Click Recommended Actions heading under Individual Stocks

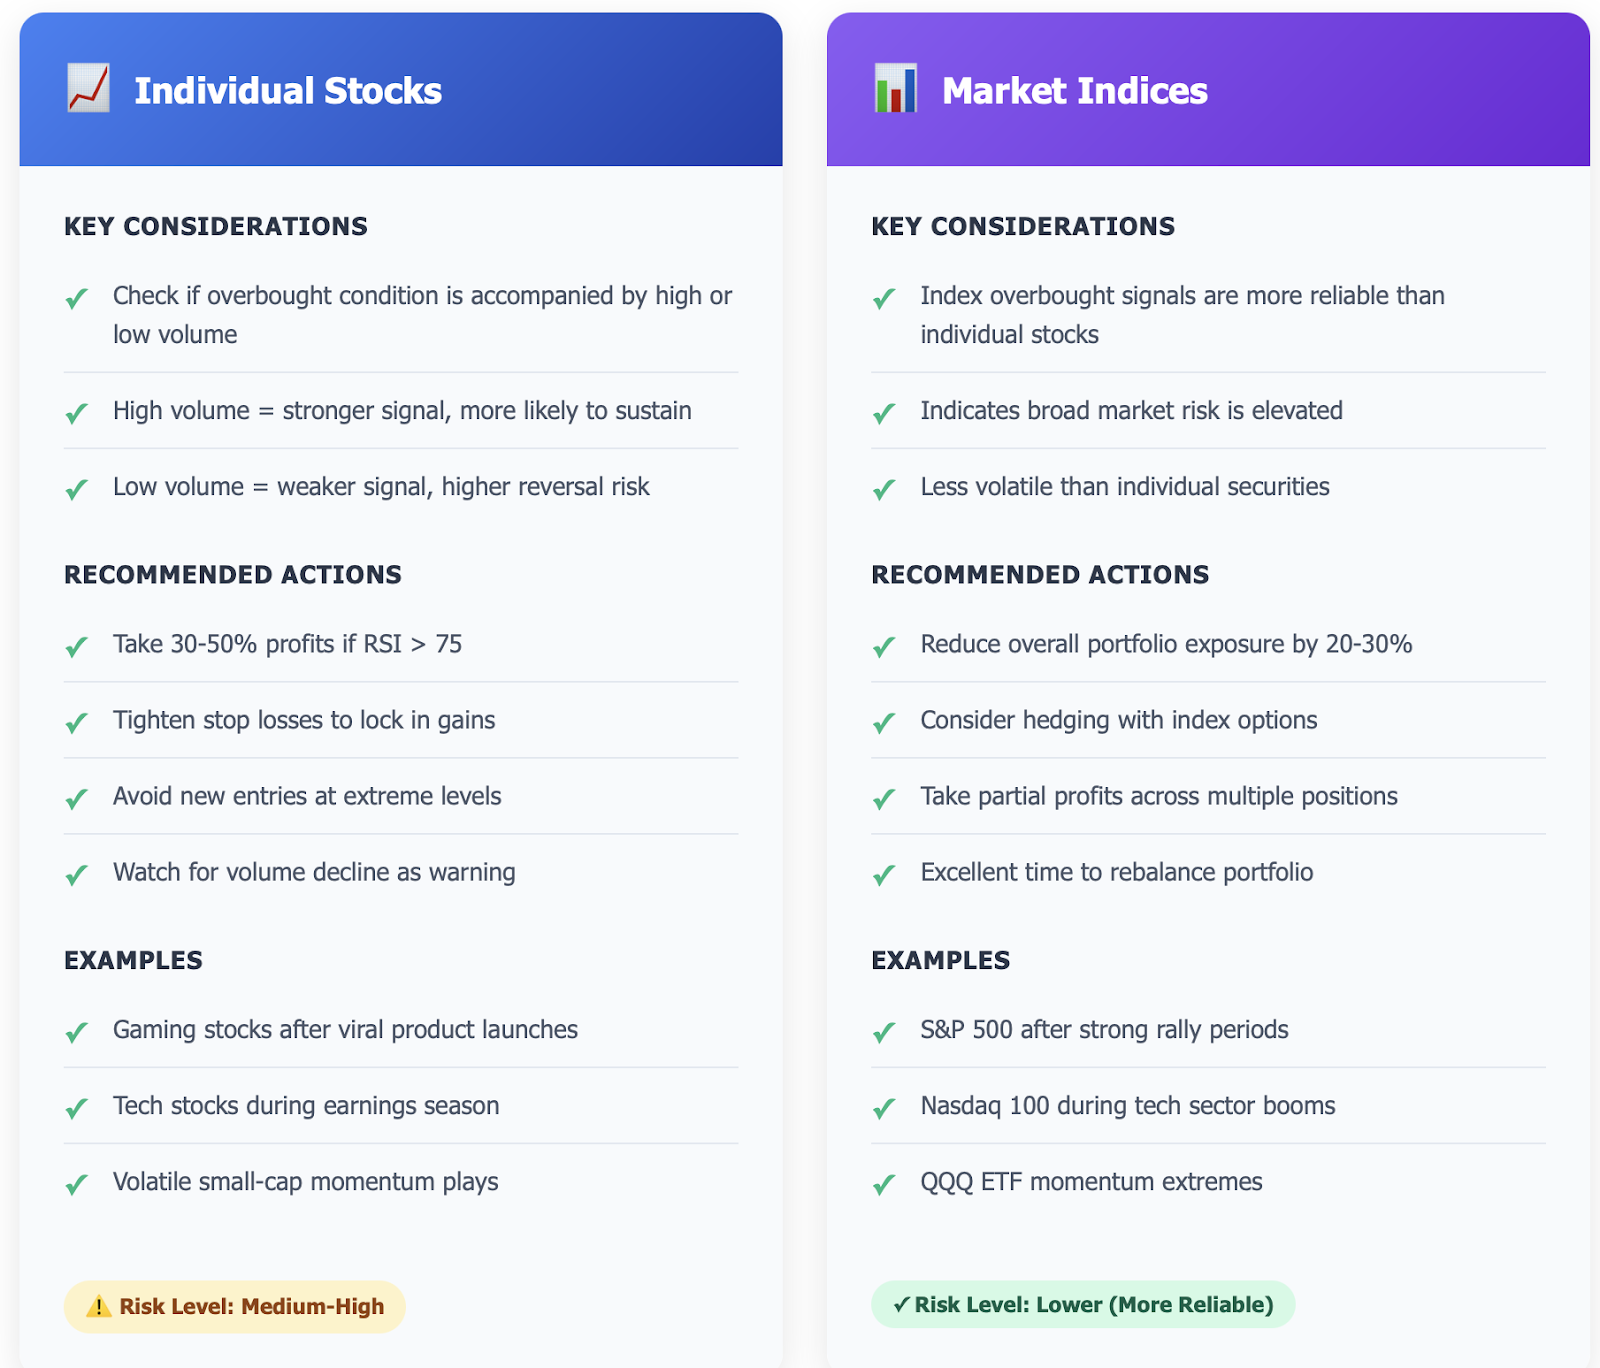[x=233, y=575]
